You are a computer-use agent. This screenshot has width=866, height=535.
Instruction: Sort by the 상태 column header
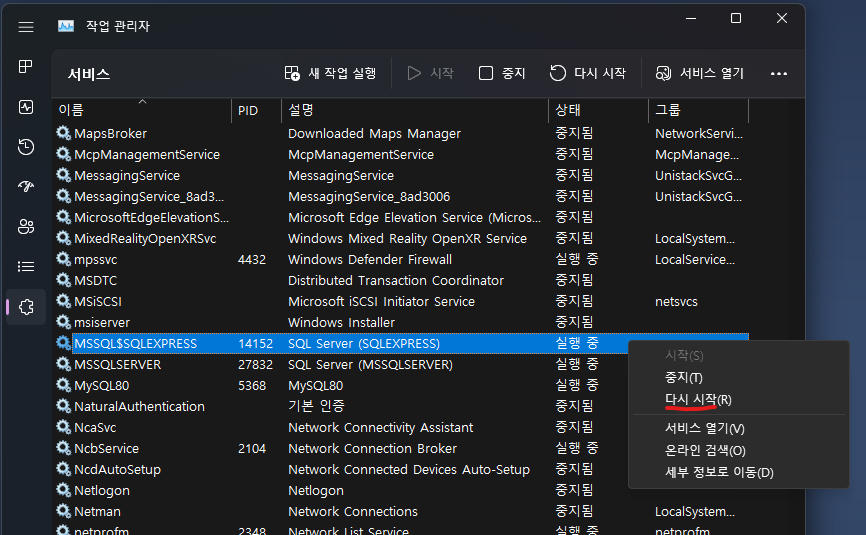click(598, 110)
